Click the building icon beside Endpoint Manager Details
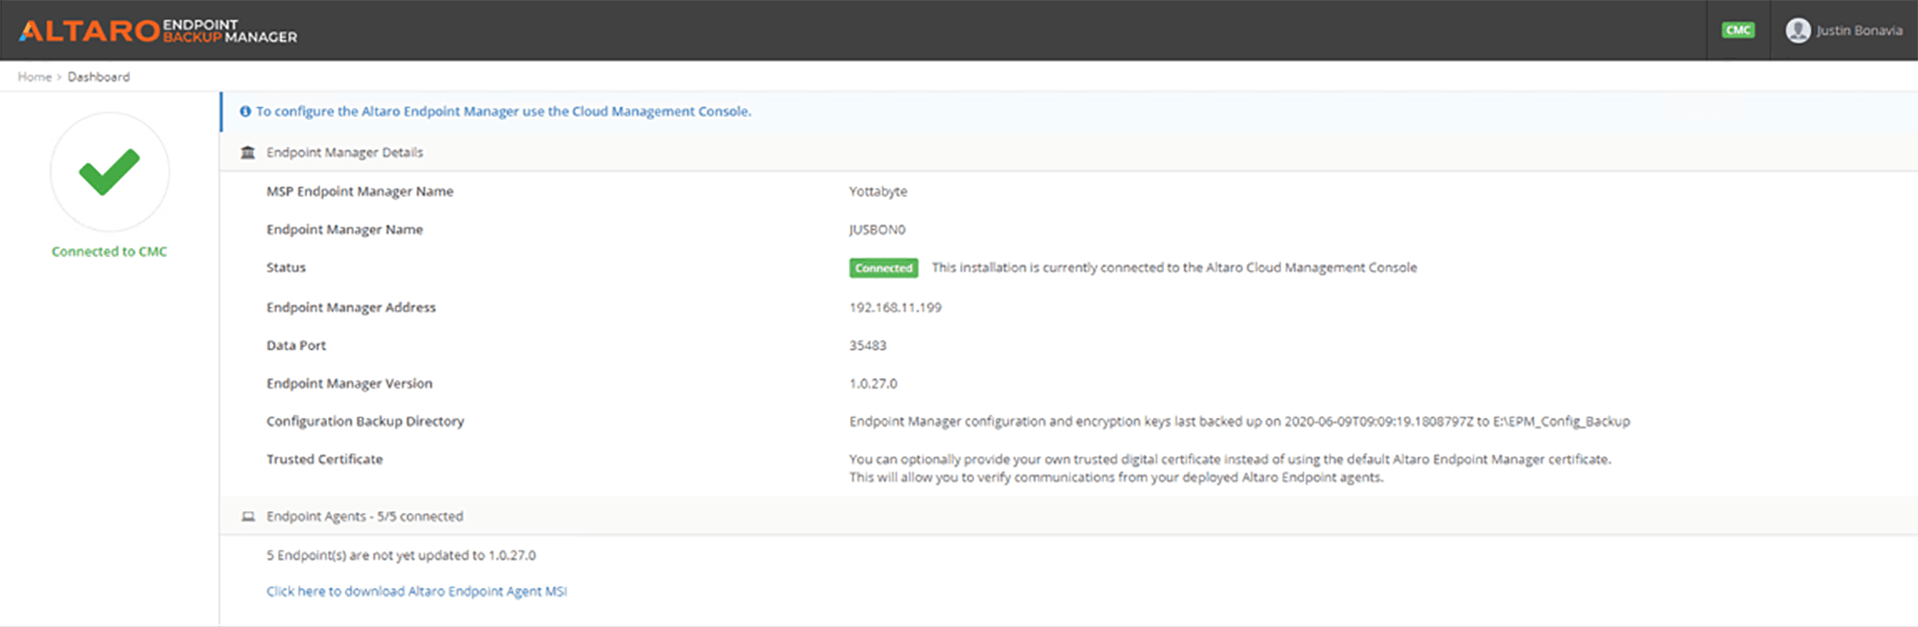 click(248, 152)
